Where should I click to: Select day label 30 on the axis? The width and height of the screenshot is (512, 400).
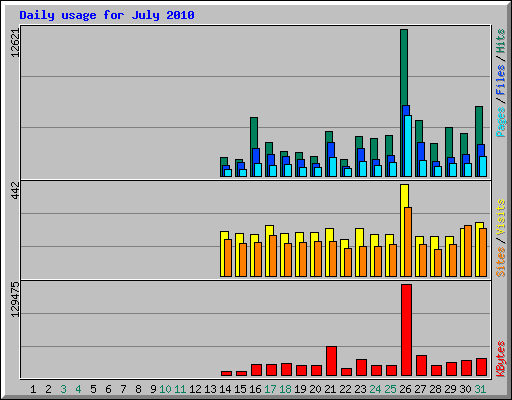point(465,389)
